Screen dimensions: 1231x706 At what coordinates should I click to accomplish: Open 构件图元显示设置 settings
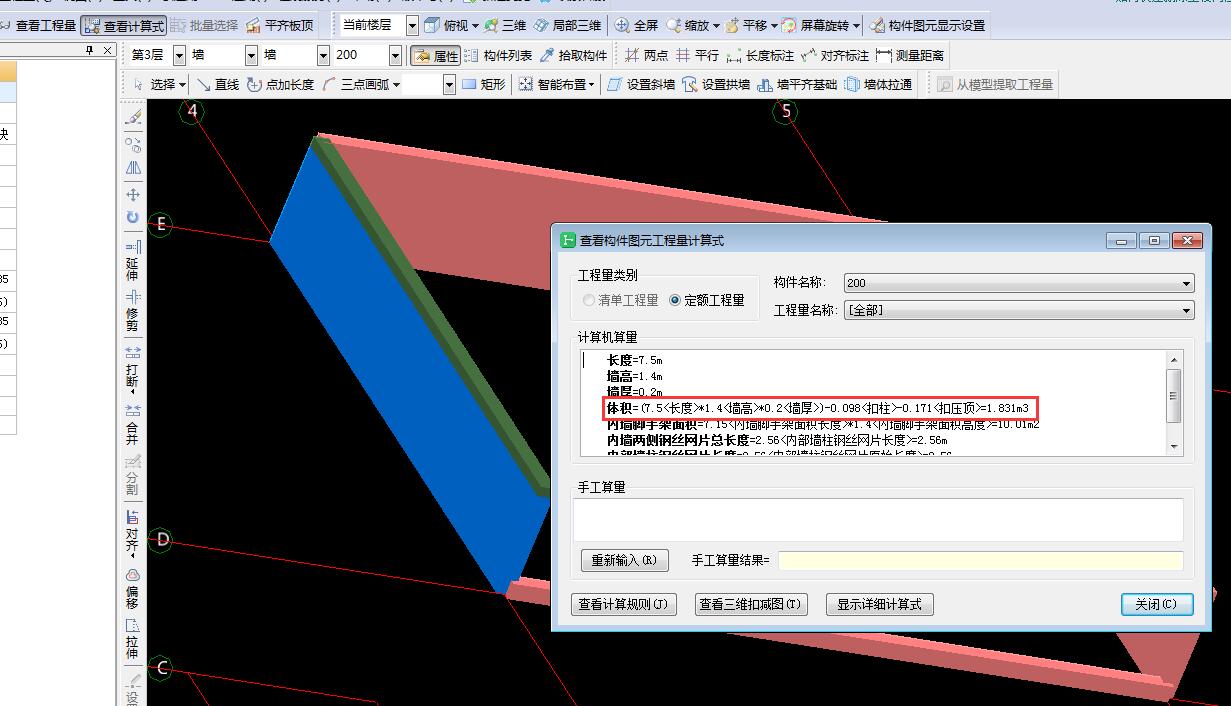pos(927,25)
